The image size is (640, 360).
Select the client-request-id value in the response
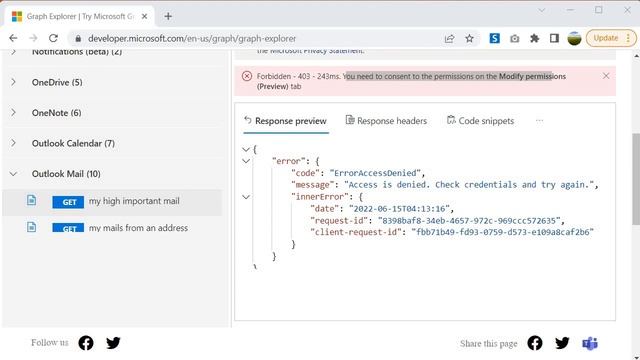(502, 232)
